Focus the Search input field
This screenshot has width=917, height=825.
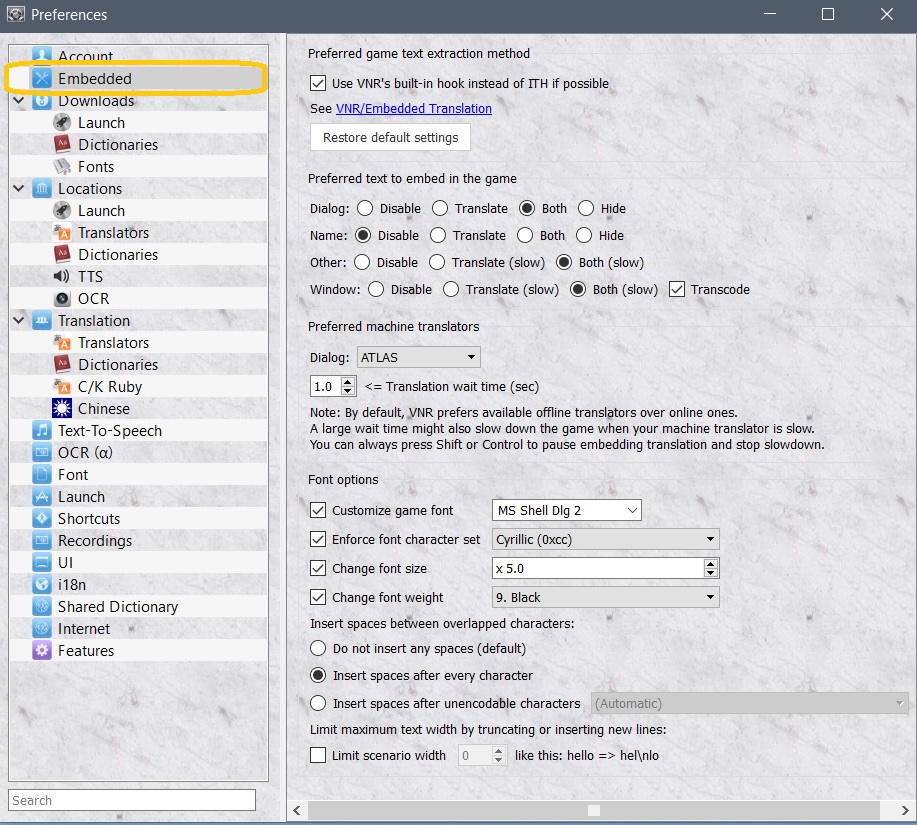coord(132,800)
